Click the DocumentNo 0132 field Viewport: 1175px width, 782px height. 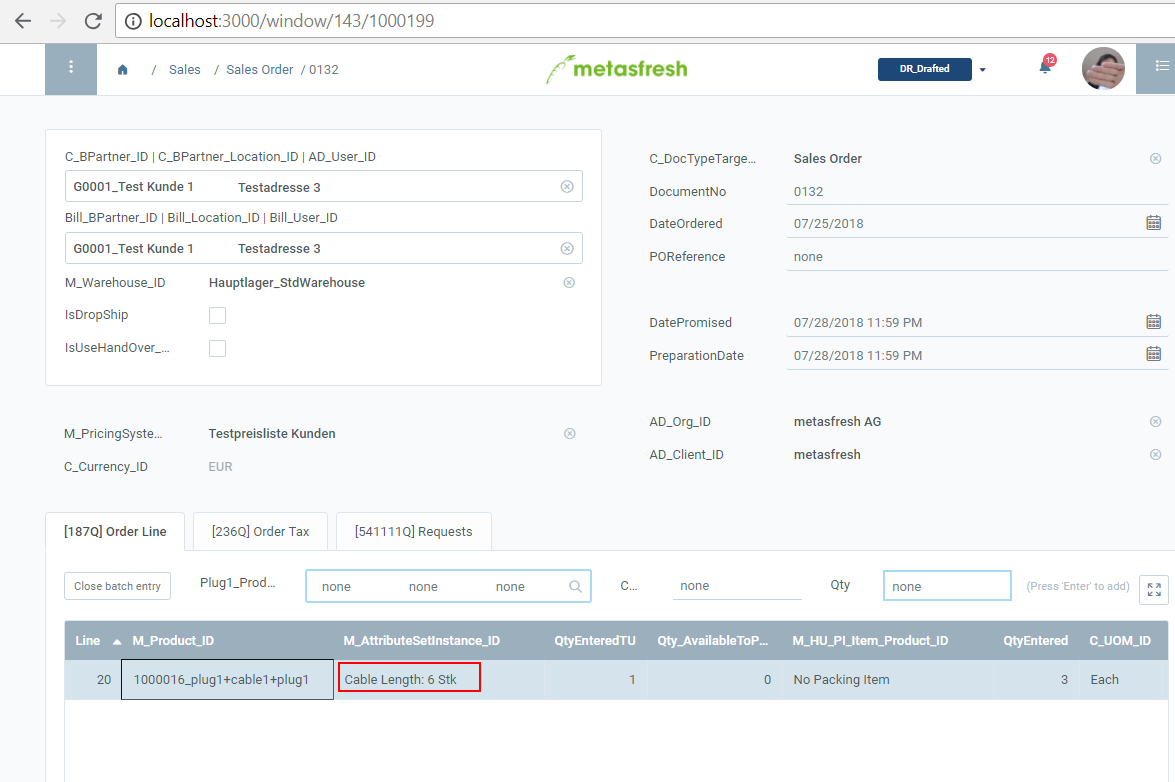(976, 192)
